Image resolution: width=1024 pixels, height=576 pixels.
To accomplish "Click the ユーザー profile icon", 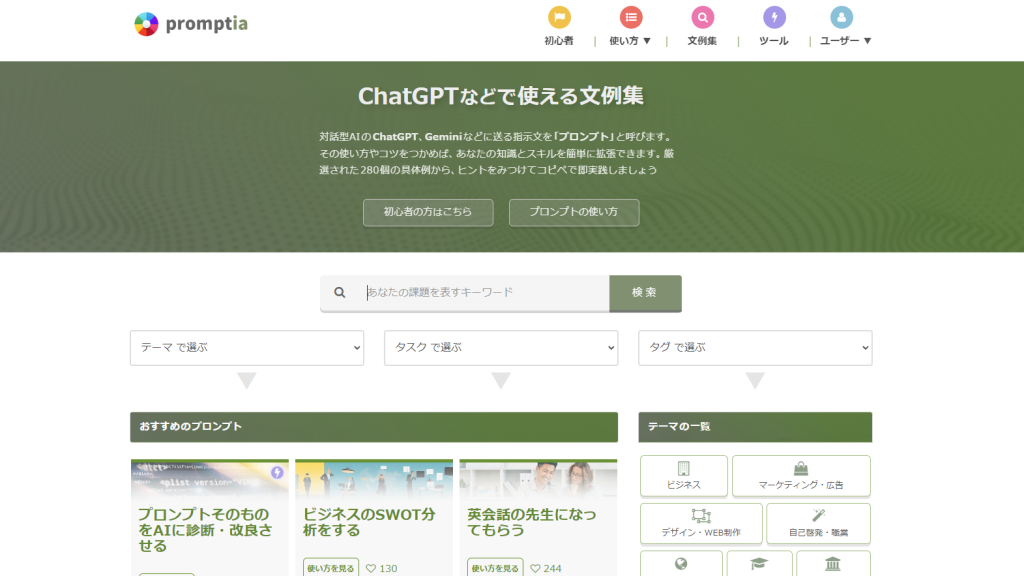I will pyautogui.click(x=842, y=17).
